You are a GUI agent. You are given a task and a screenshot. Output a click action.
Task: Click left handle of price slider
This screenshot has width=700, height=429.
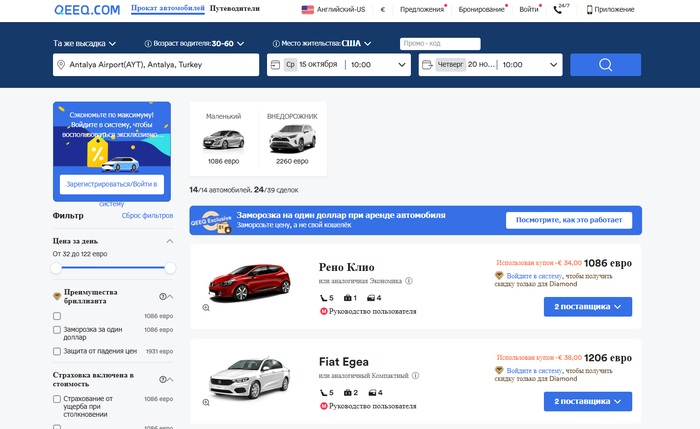pos(56,268)
